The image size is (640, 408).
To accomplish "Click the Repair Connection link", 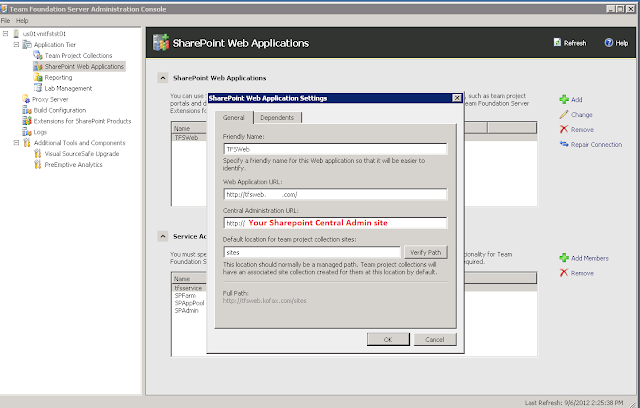I will (x=596, y=144).
